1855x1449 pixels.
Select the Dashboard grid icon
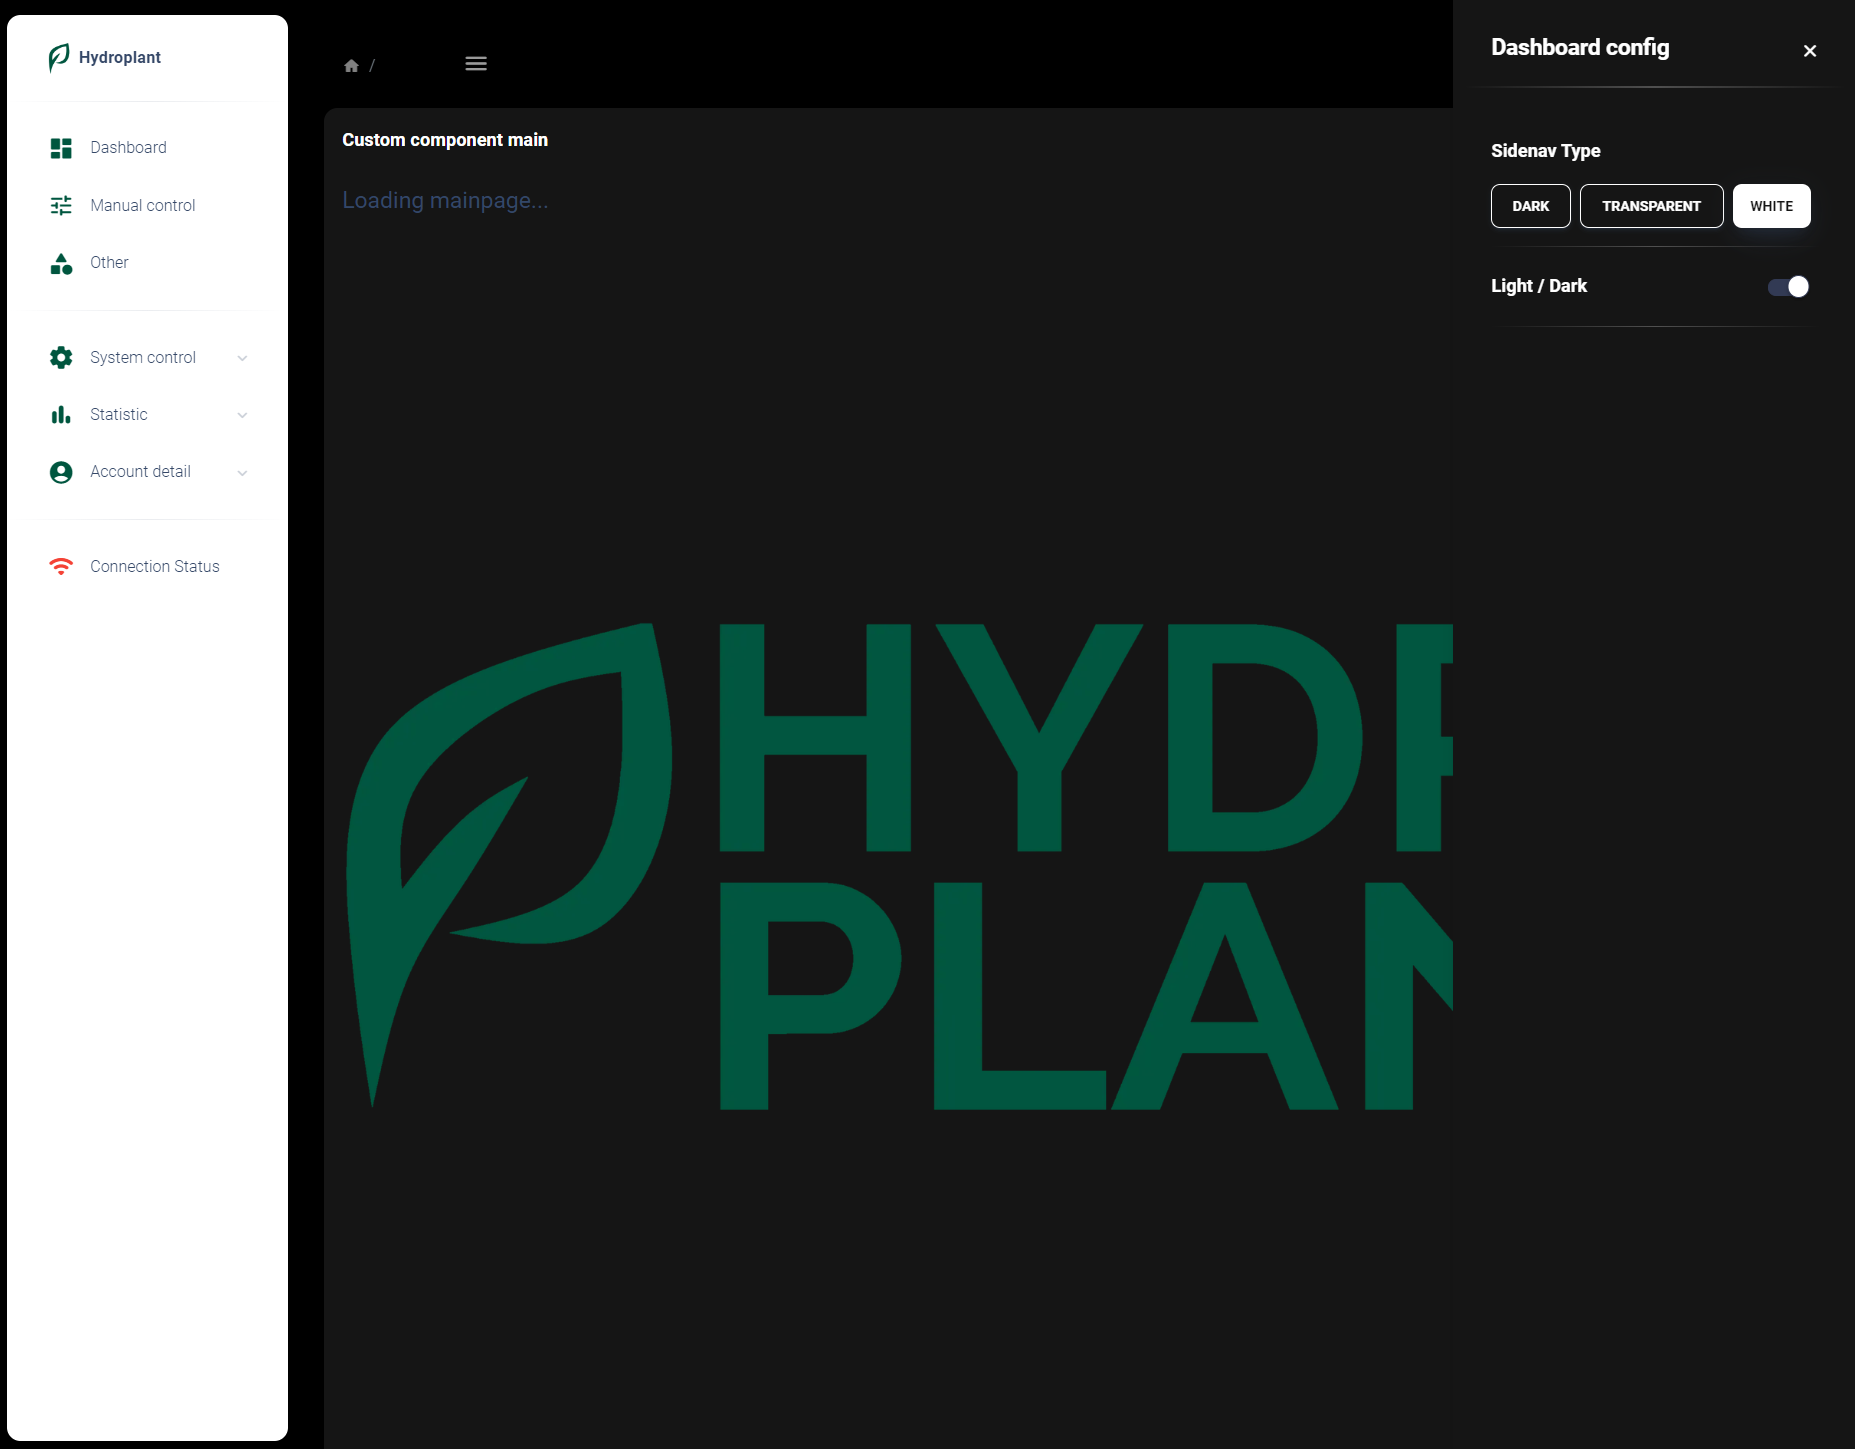pyautogui.click(x=60, y=147)
